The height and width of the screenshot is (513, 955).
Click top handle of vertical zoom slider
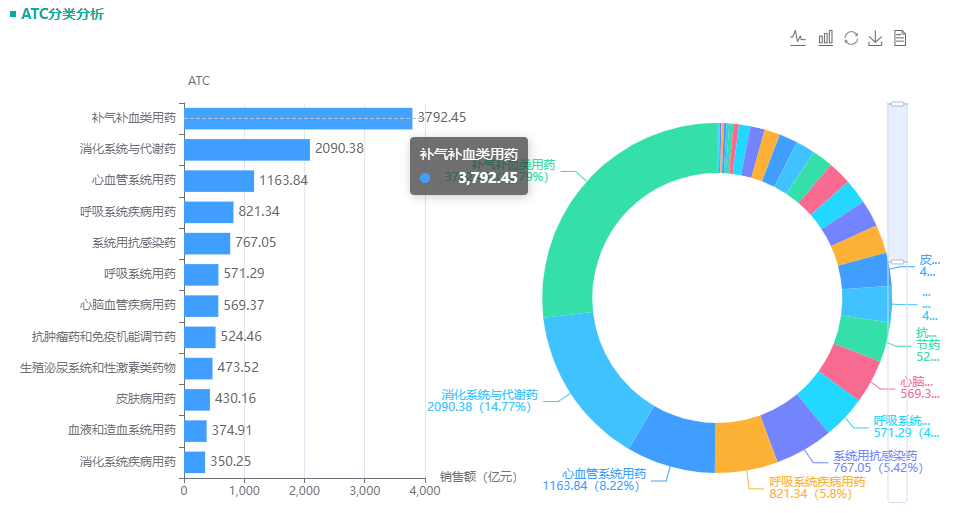(x=897, y=103)
